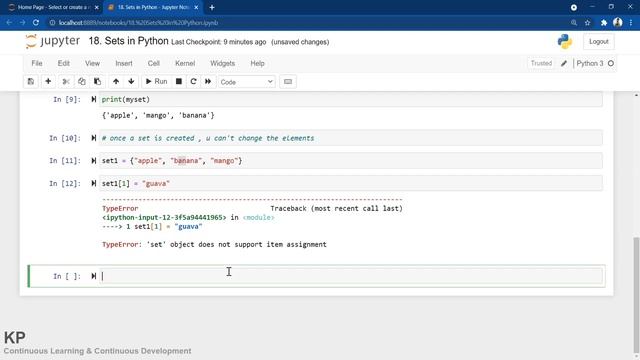640x360 pixels.
Task: Click the browser address bar
Action: click(306, 23)
